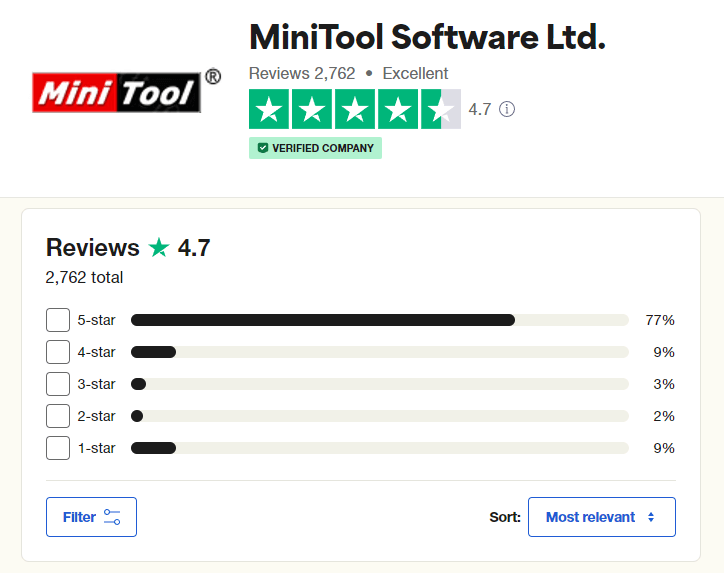Click the "77%" percentage value
Image resolution: width=724 pixels, height=573 pixels.
[660, 320]
